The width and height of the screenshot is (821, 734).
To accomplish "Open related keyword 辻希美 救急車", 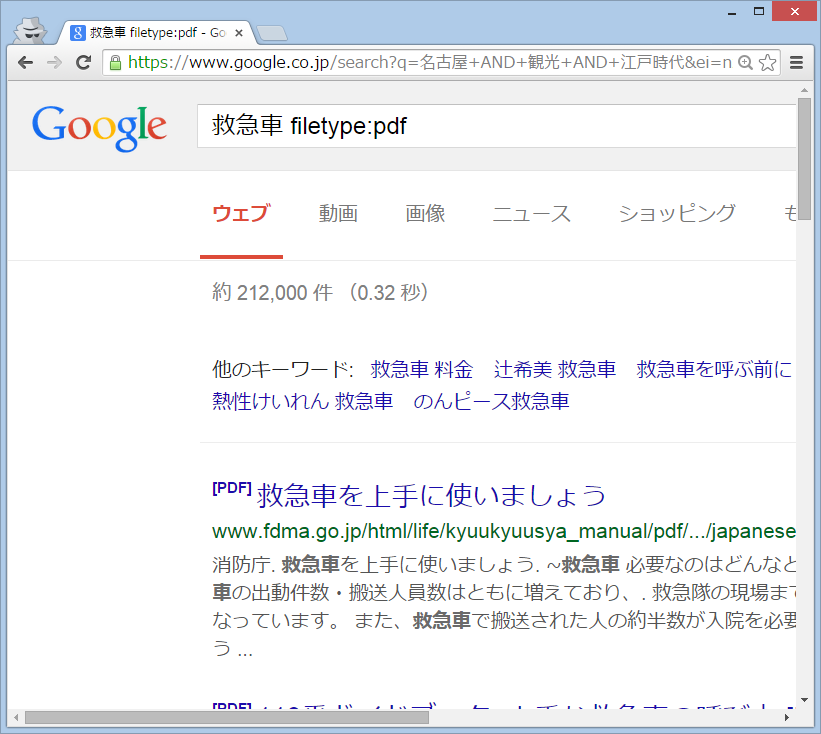I will click(x=554, y=370).
